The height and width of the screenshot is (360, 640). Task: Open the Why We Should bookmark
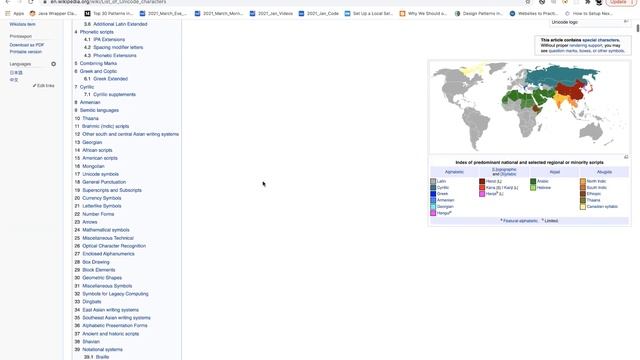pyautogui.click(x=423, y=13)
